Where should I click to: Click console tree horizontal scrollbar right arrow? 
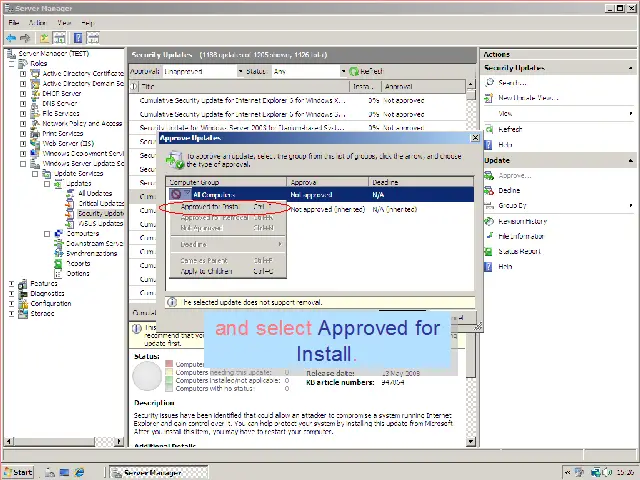[x=119, y=441]
